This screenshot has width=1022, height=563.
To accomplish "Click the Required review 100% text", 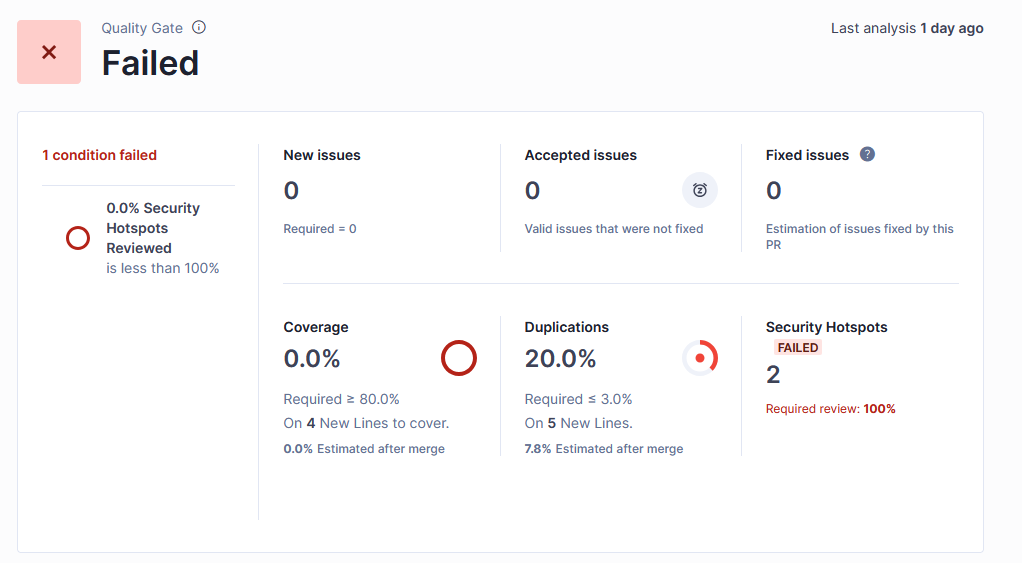I will [830, 409].
